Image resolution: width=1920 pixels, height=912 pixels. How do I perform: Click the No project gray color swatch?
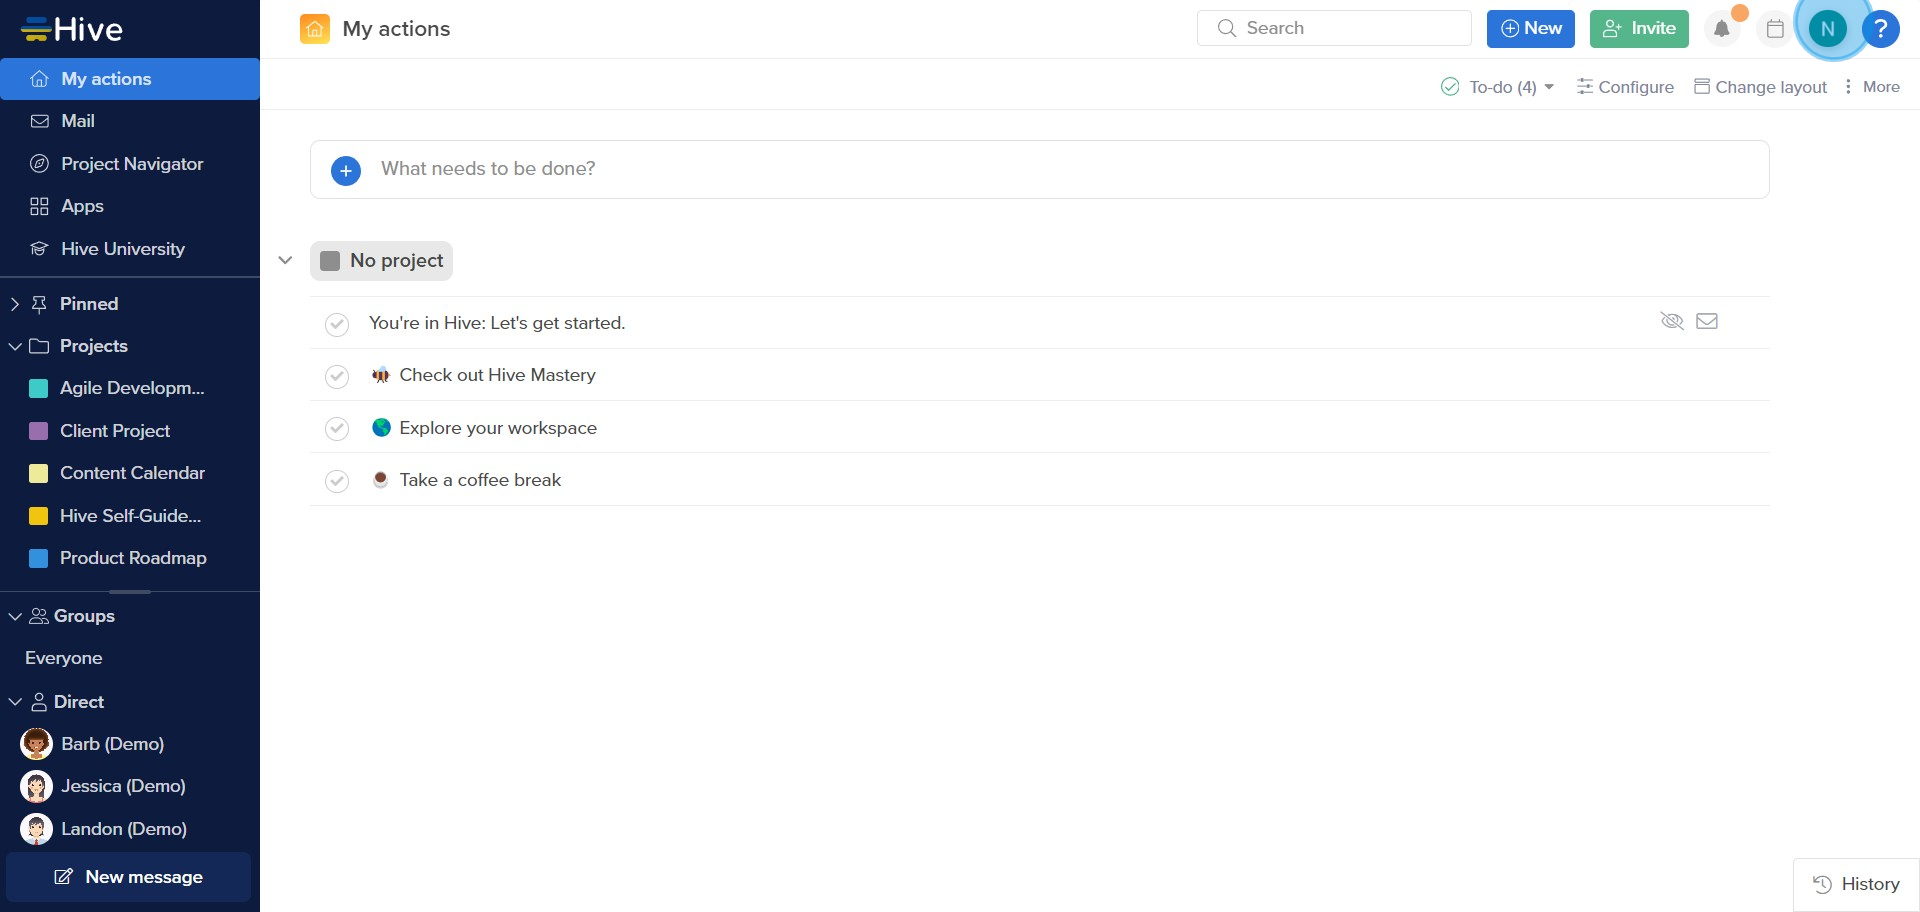point(330,261)
